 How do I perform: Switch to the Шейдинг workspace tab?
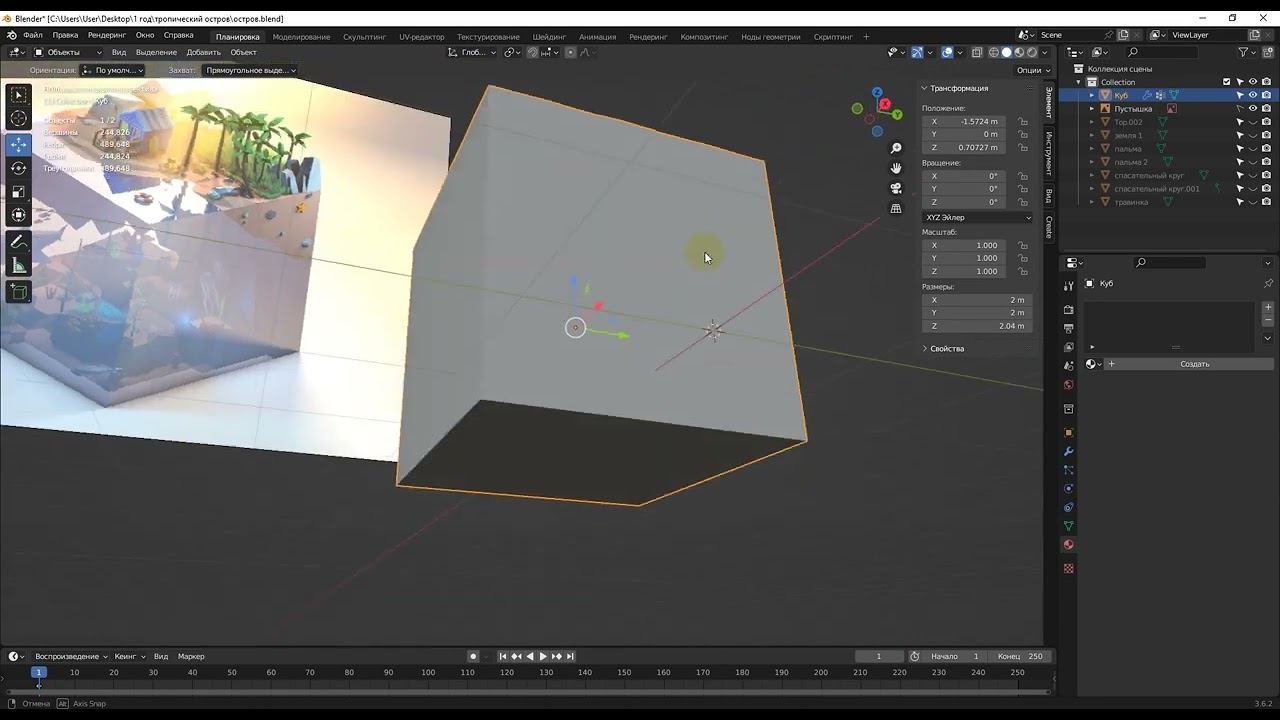click(549, 37)
